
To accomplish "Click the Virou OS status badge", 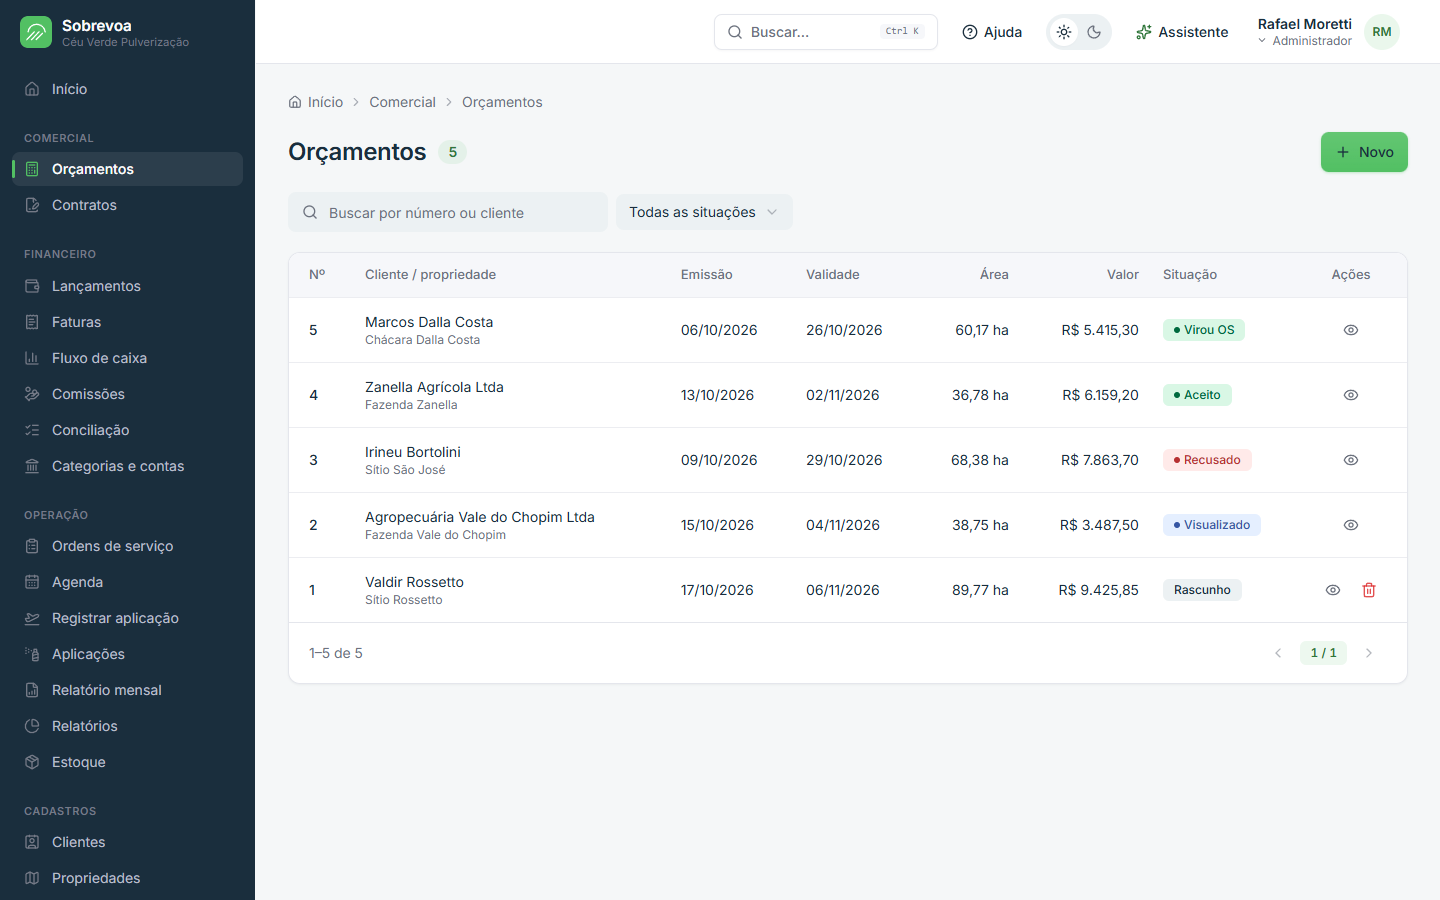I will pyautogui.click(x=1203, y=330).
